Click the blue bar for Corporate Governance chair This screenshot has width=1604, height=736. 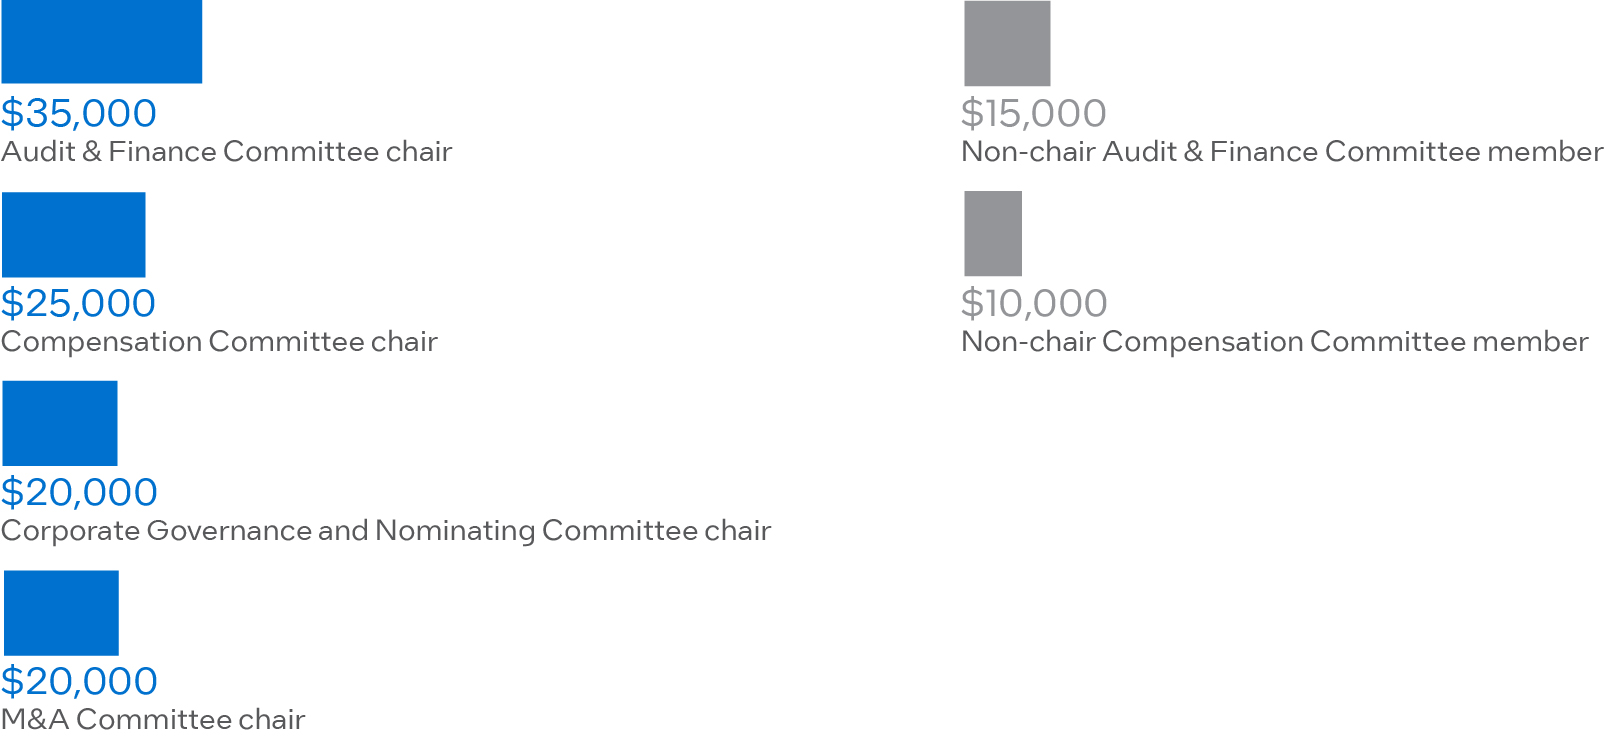(60, 423)
